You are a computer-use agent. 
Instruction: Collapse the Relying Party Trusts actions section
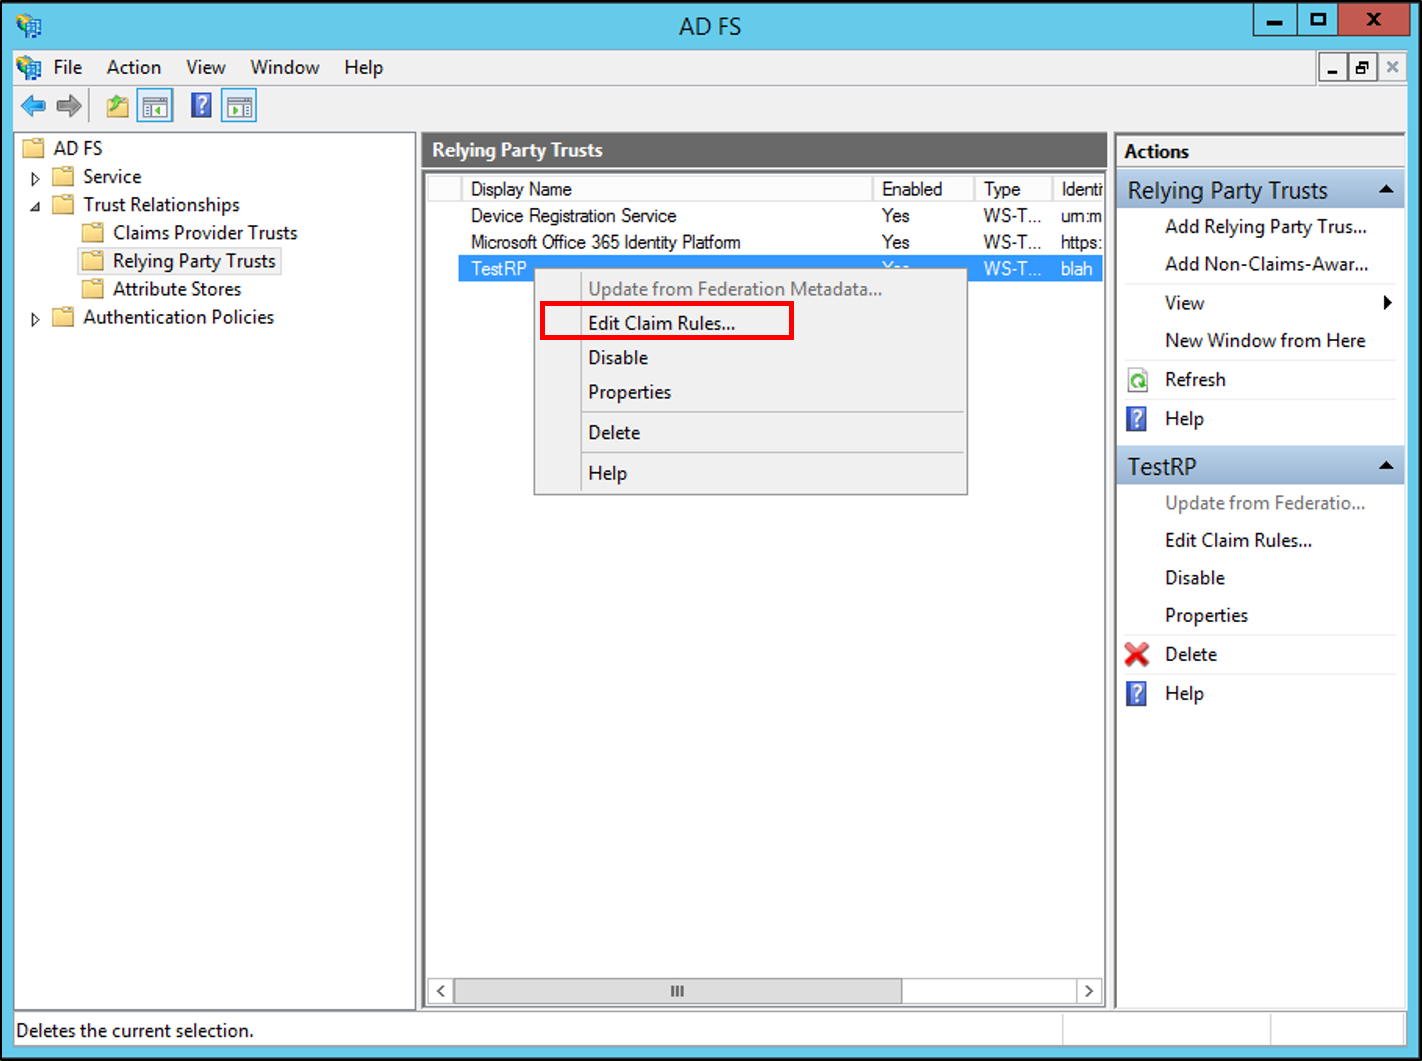(1386, 189)
